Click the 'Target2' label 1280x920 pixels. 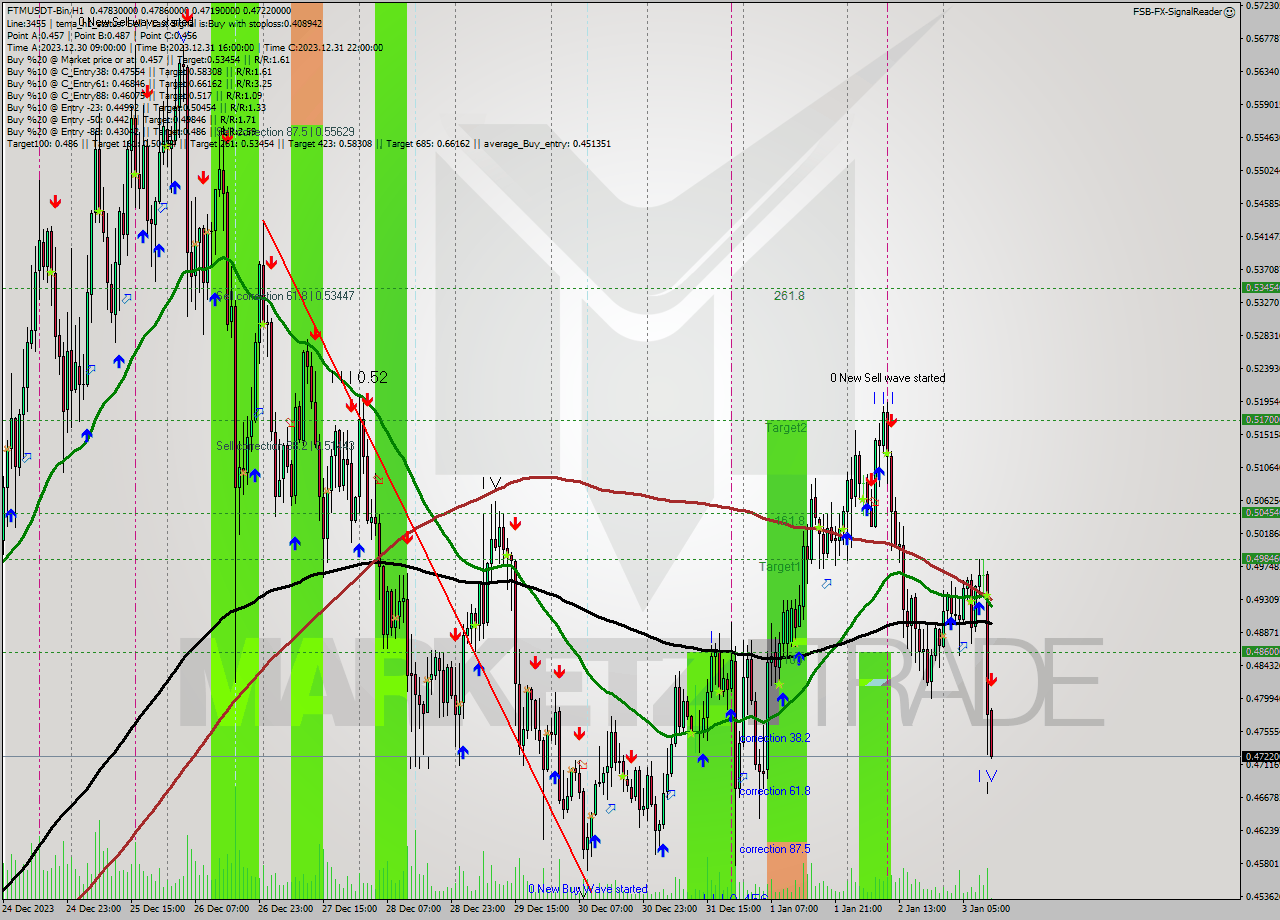[786, 428]
